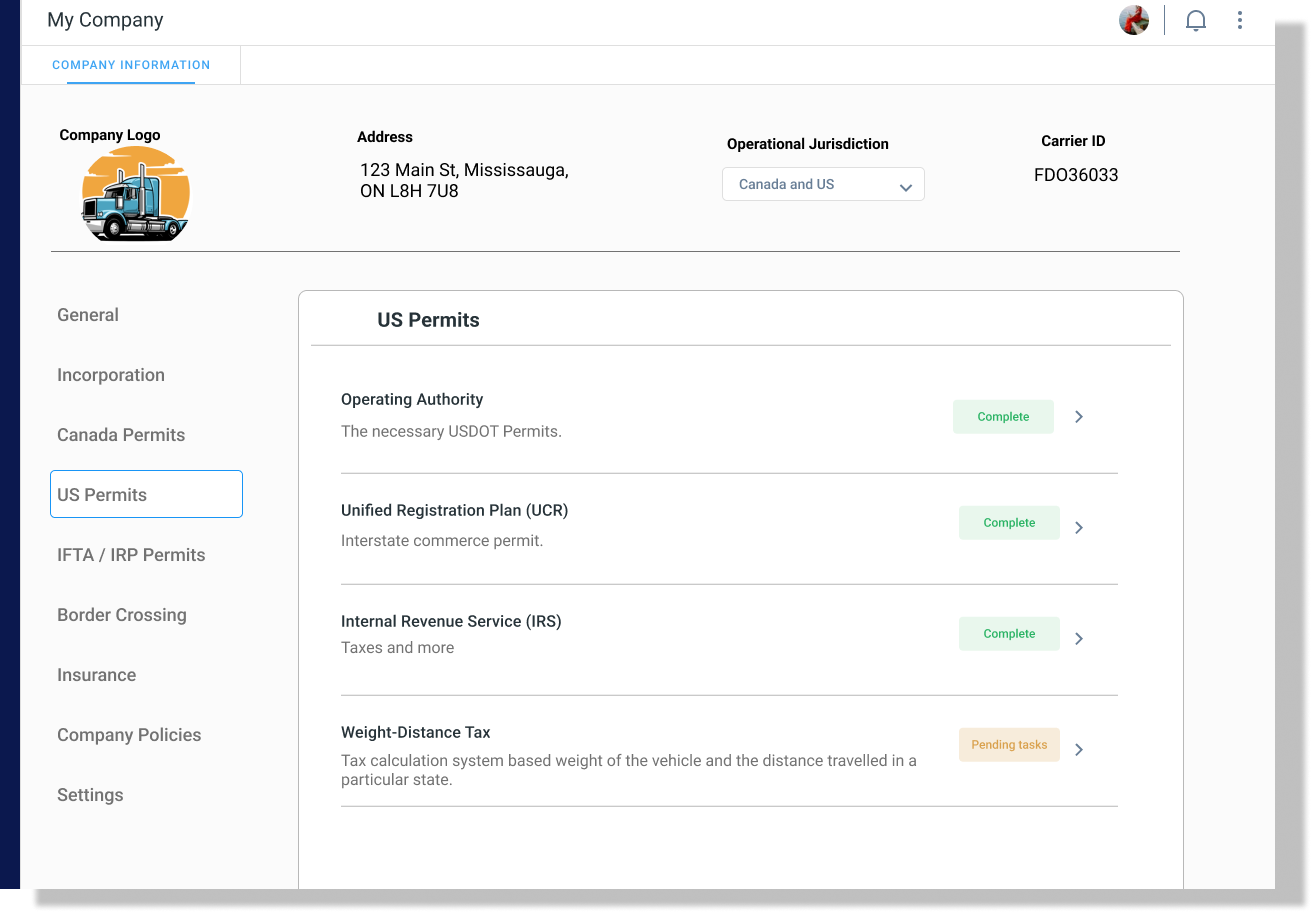Screen dimensions: 1312x913
Task: Expand the Weight-Distance Tax chevron
Action: (x=1079, y=750)
